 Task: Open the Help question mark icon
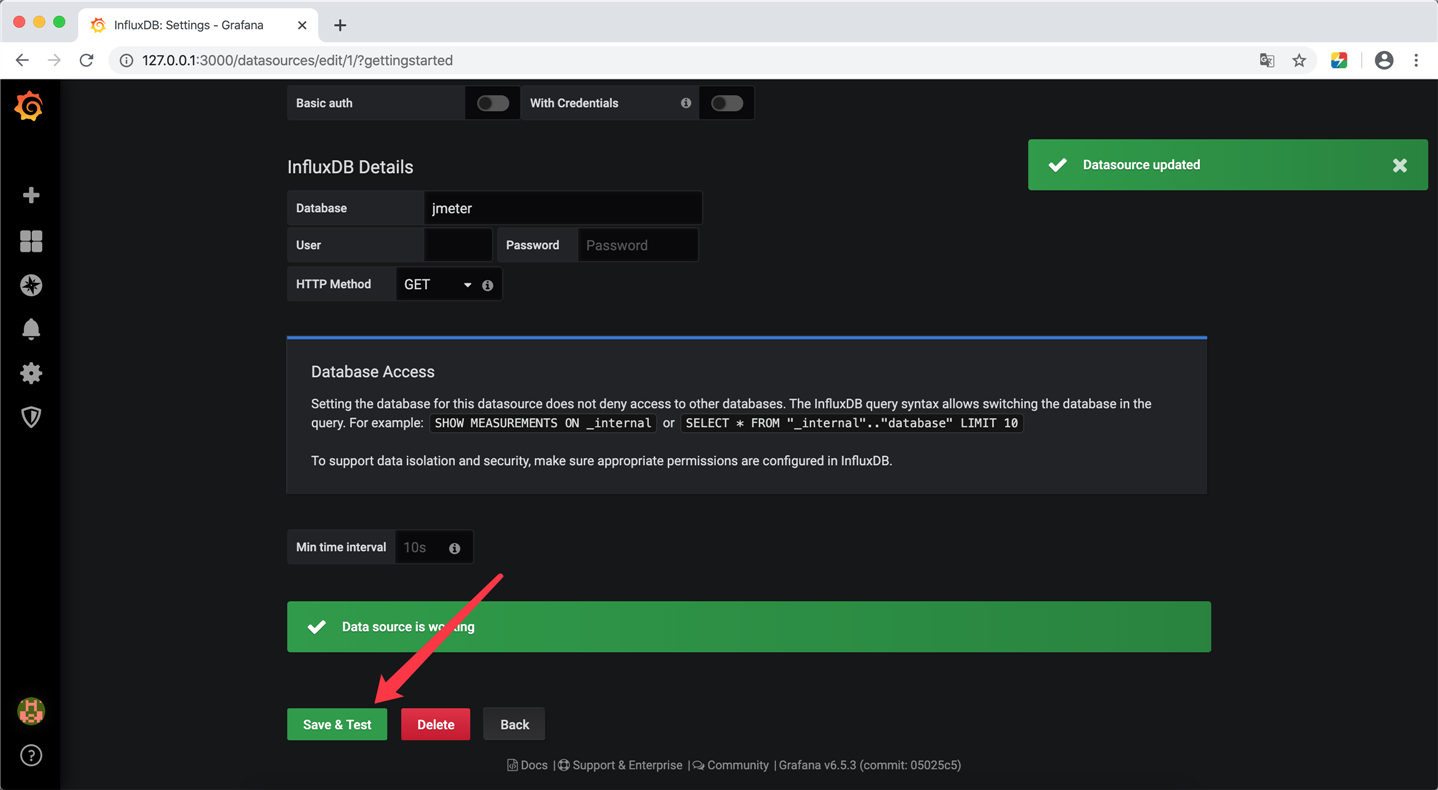[31, 755]
